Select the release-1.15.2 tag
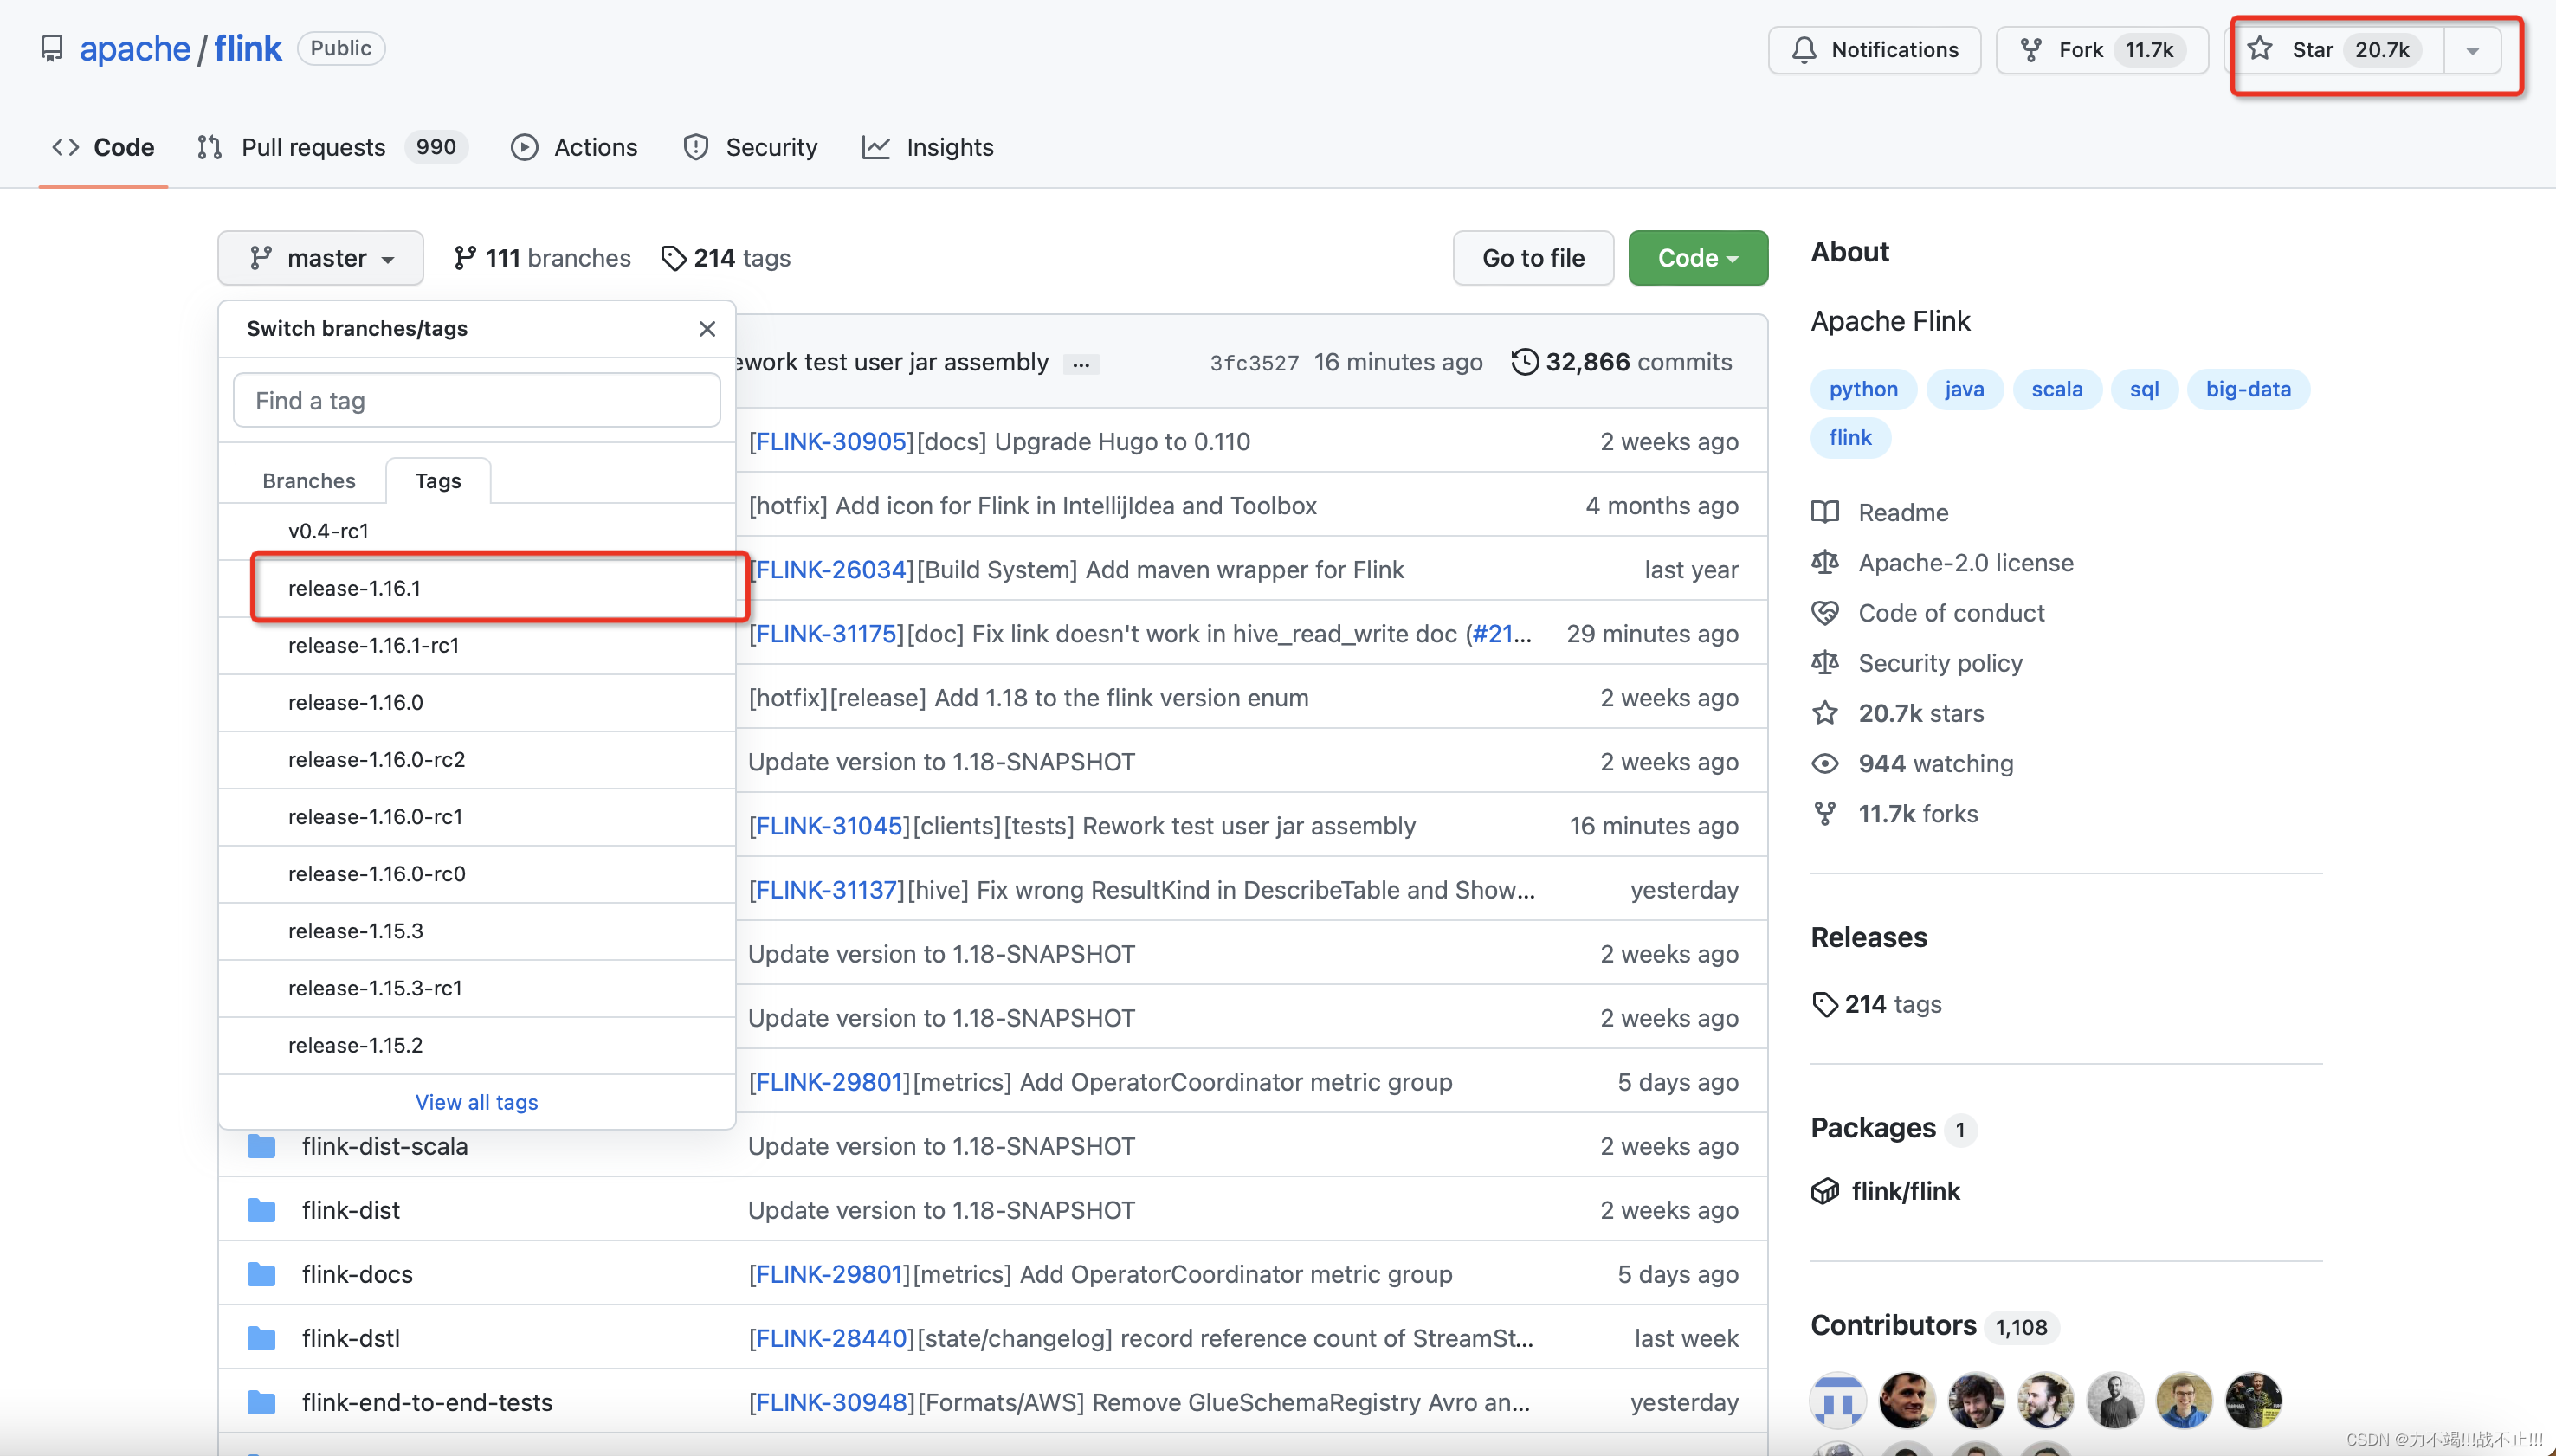Viewport: 2556px width, 1456px height. [x=477, y=1045]
